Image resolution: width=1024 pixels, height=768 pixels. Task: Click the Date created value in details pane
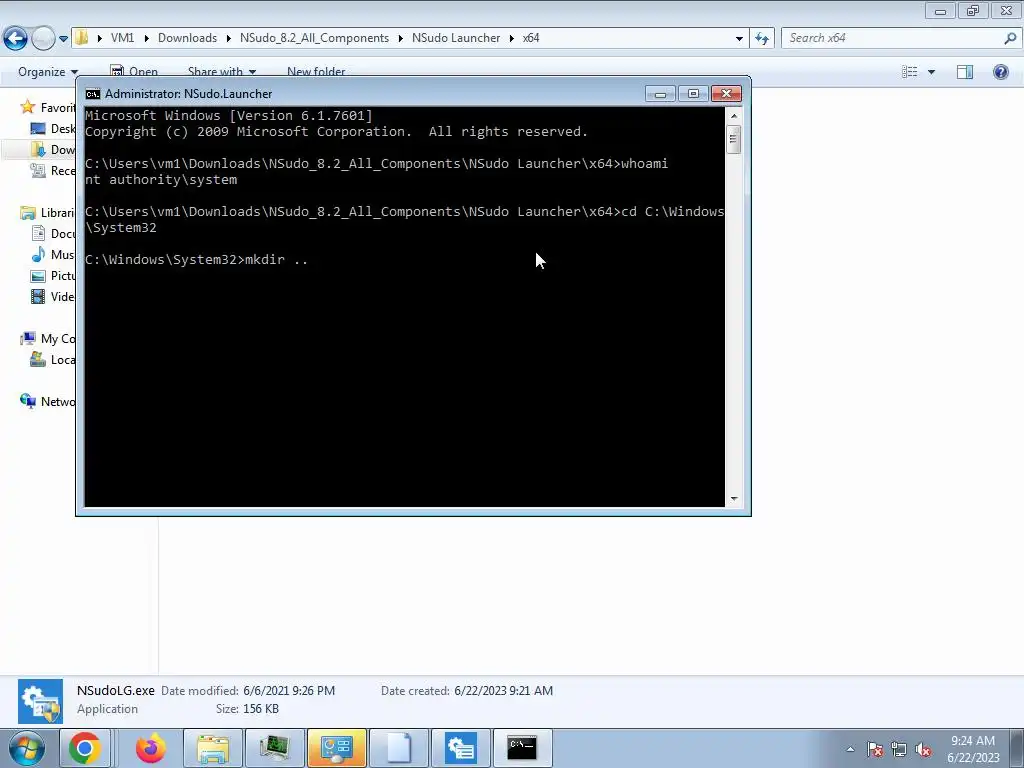504,690
